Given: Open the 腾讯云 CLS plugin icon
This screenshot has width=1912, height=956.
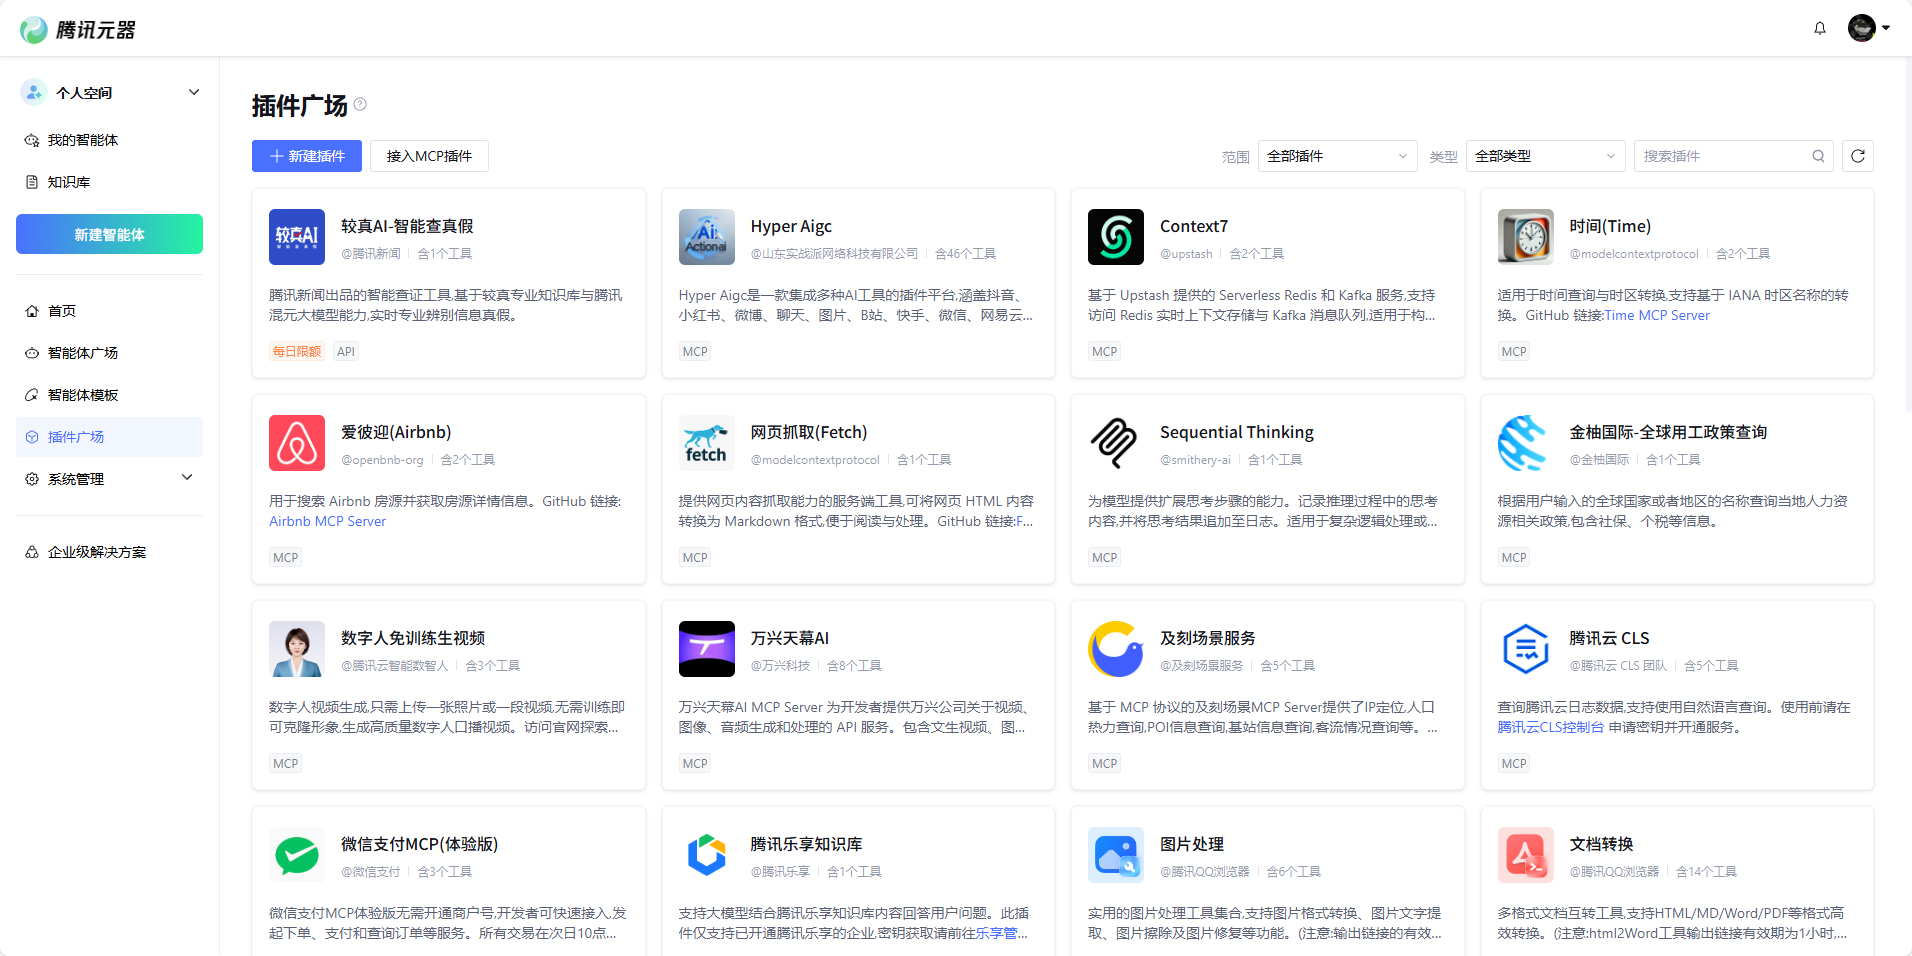Looking at the screenshot, I should 1526,649.
